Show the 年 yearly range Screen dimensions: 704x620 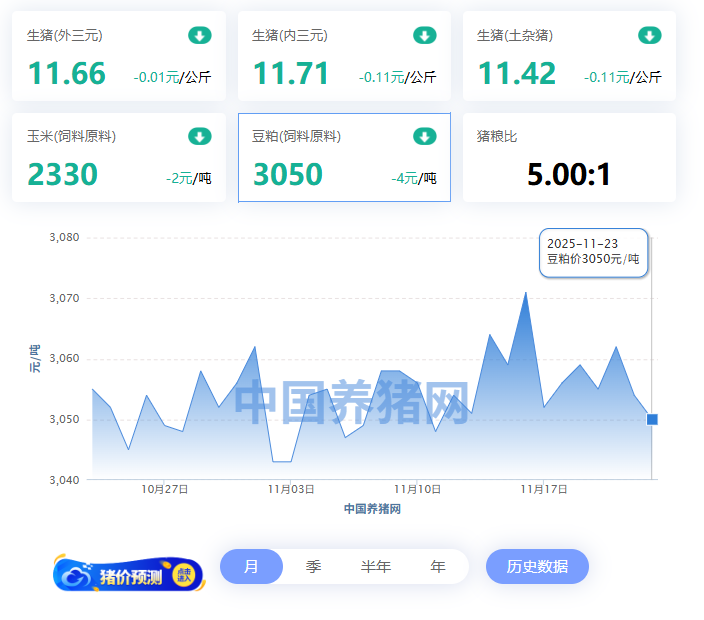coord(437,567)
